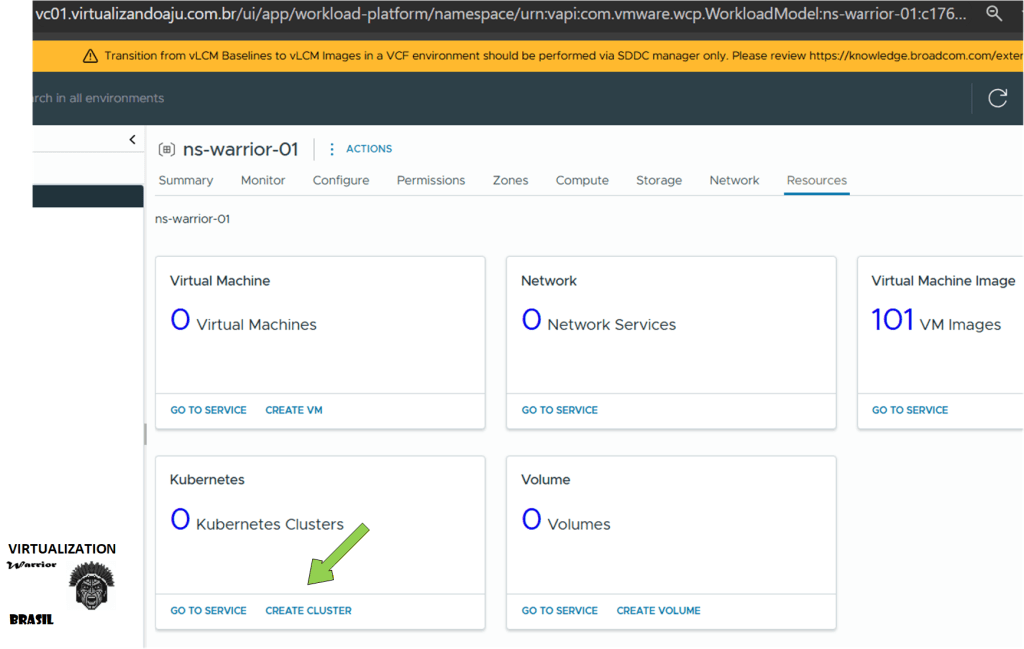Click Create Cluster in Kubernetes card
The width and height of the screenshot is (1024, 649).
[308, 611]
